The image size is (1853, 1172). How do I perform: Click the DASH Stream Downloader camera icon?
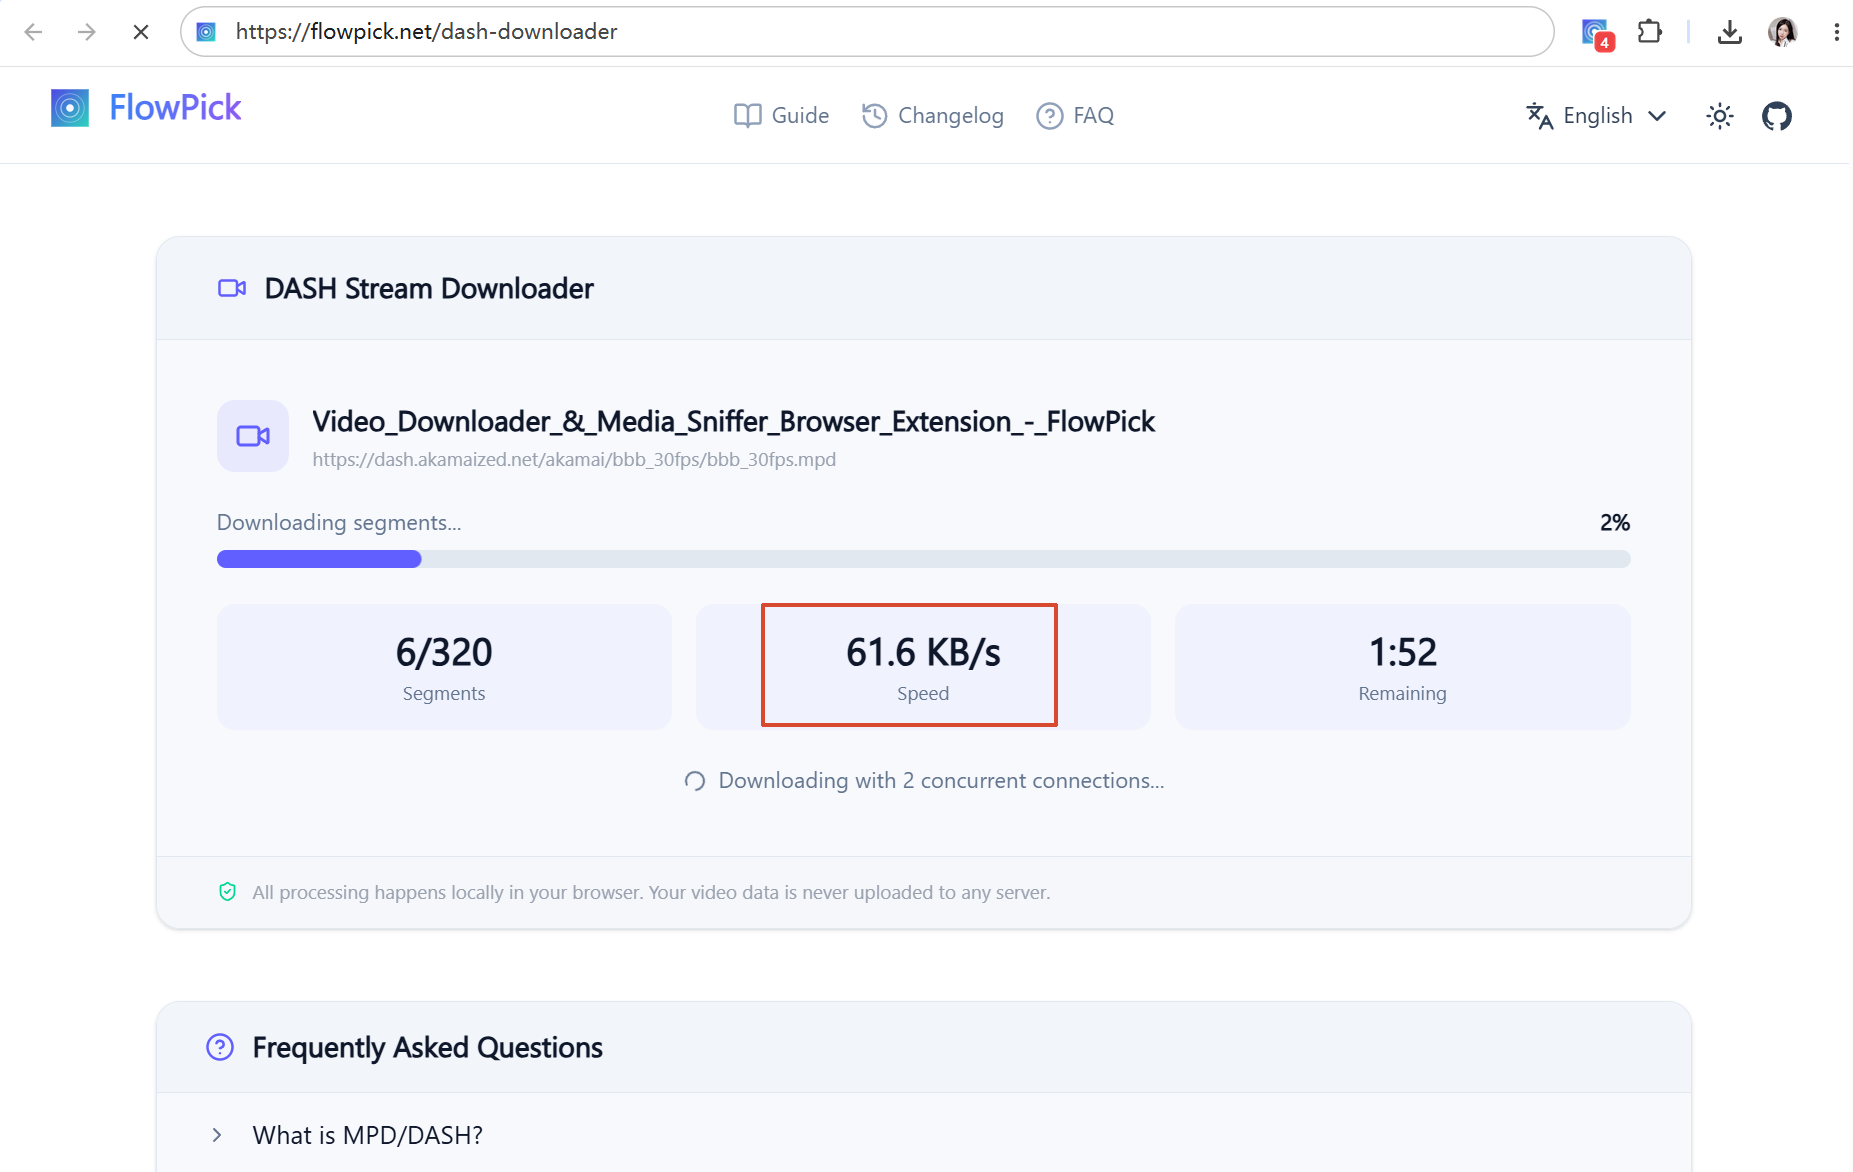pyautogui.click(x=232, y=288)
